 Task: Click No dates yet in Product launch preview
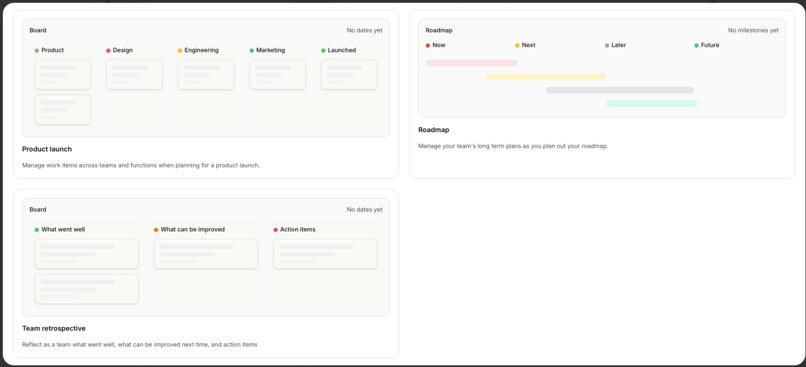(x=364, y=30)
